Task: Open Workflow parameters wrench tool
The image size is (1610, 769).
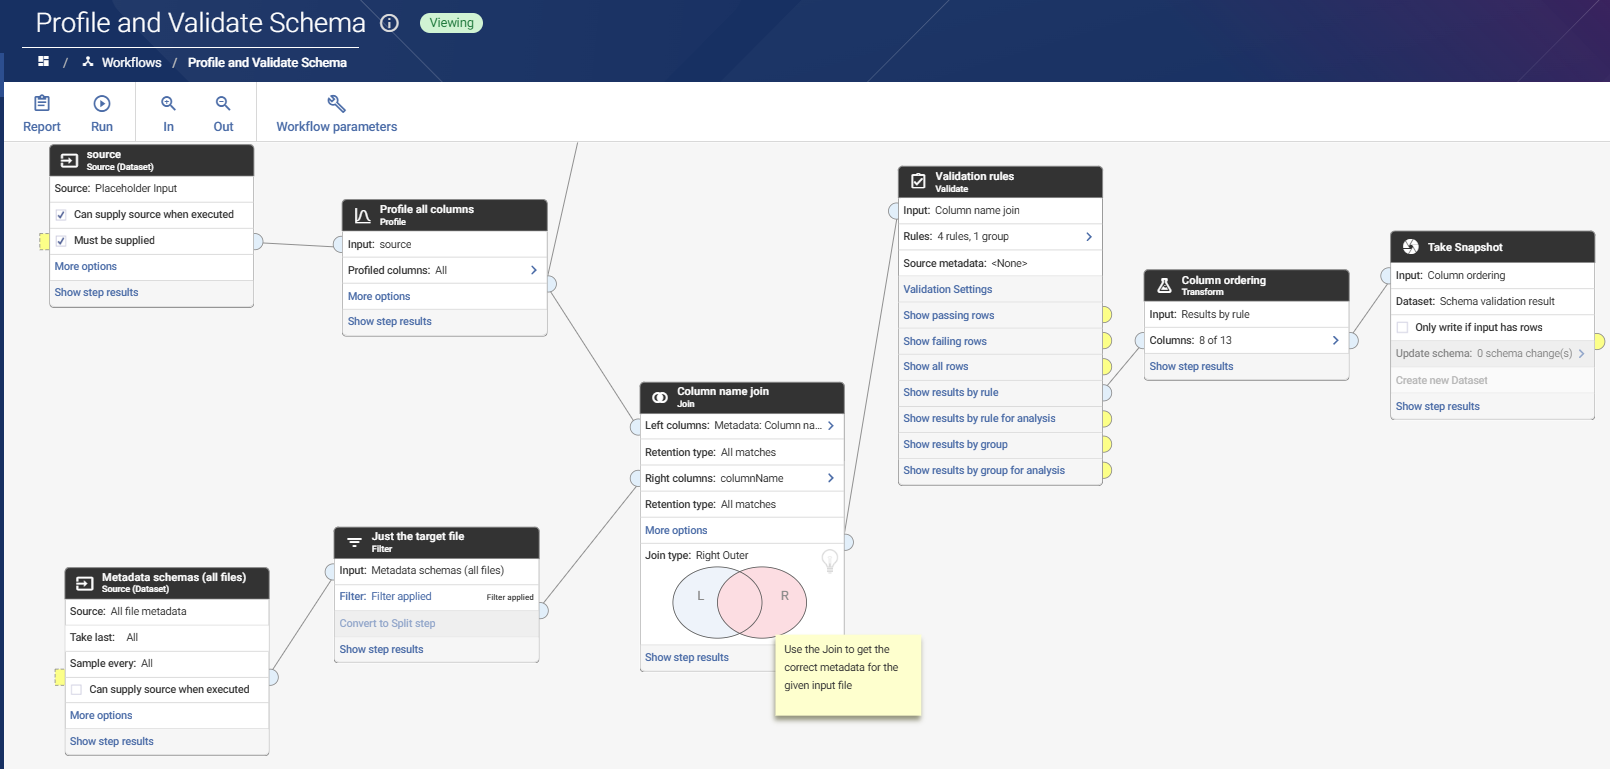Action: [336, 104]
